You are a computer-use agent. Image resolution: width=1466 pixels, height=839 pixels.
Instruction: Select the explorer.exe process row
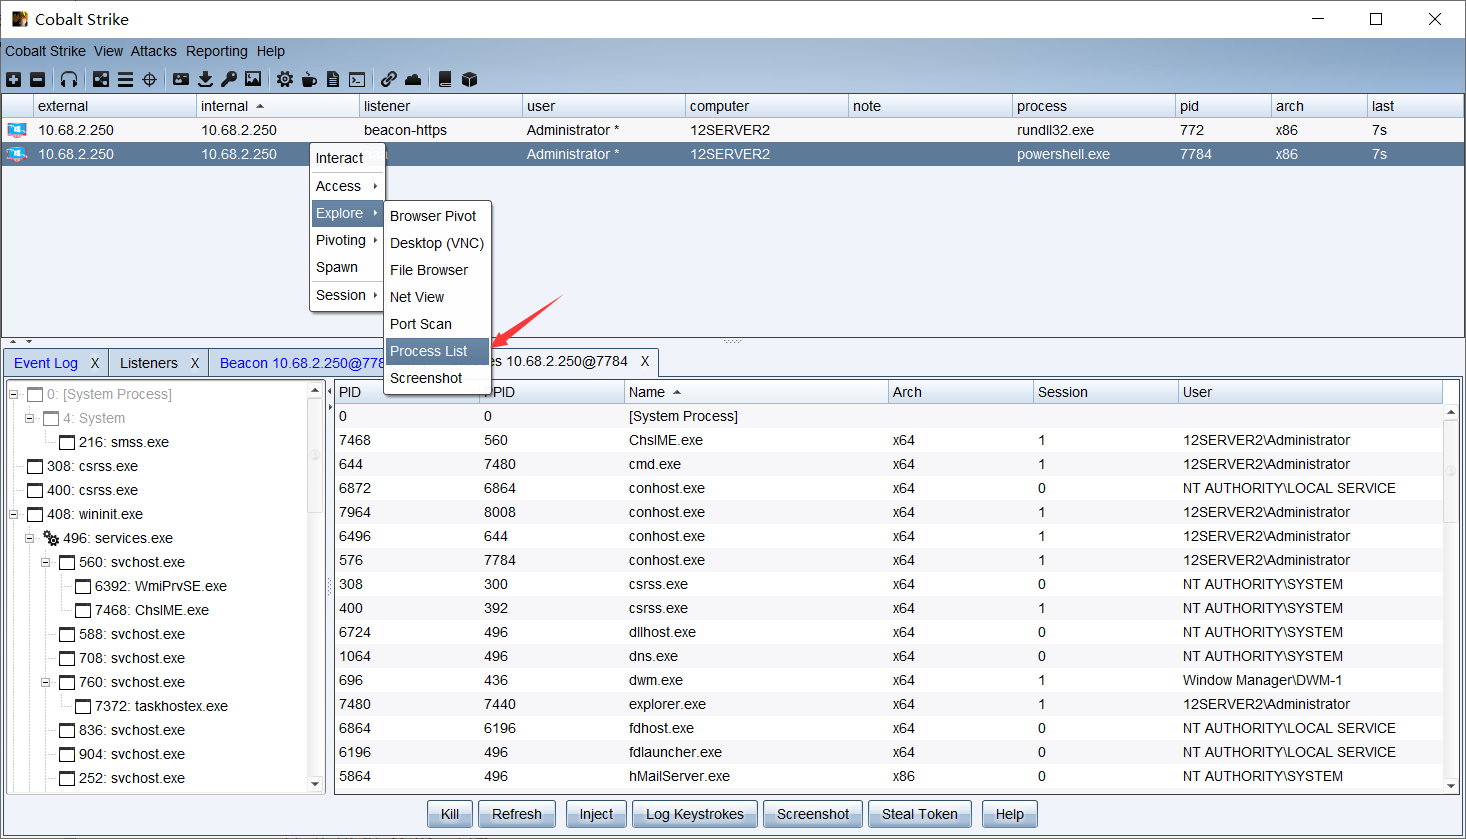890,704
